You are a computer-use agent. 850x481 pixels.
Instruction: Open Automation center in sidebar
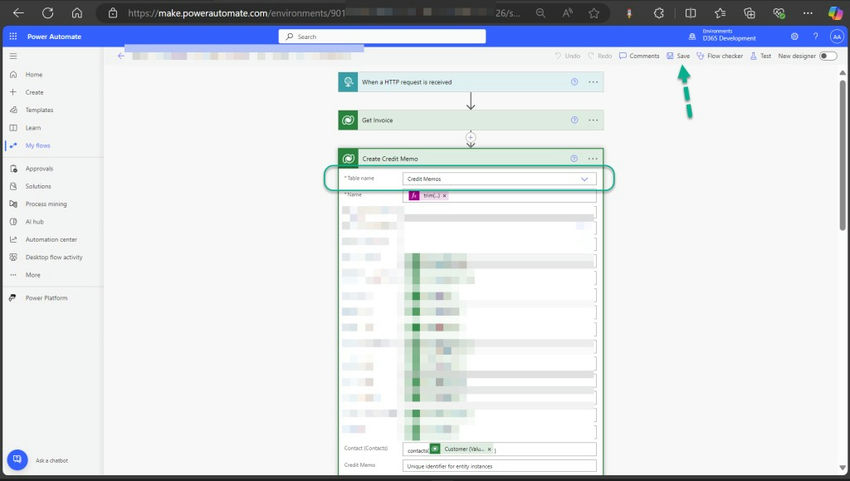pyautogui.click(x=51, y=239)
